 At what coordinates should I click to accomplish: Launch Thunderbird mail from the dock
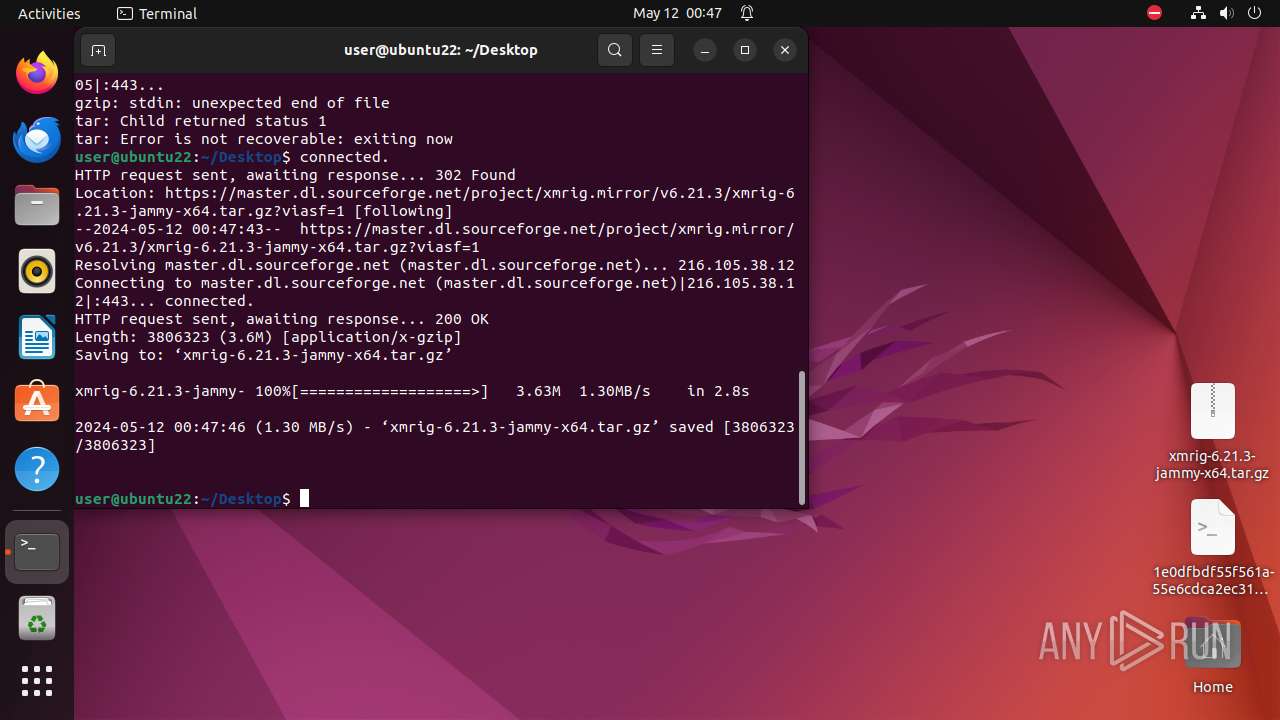point(37,139)
